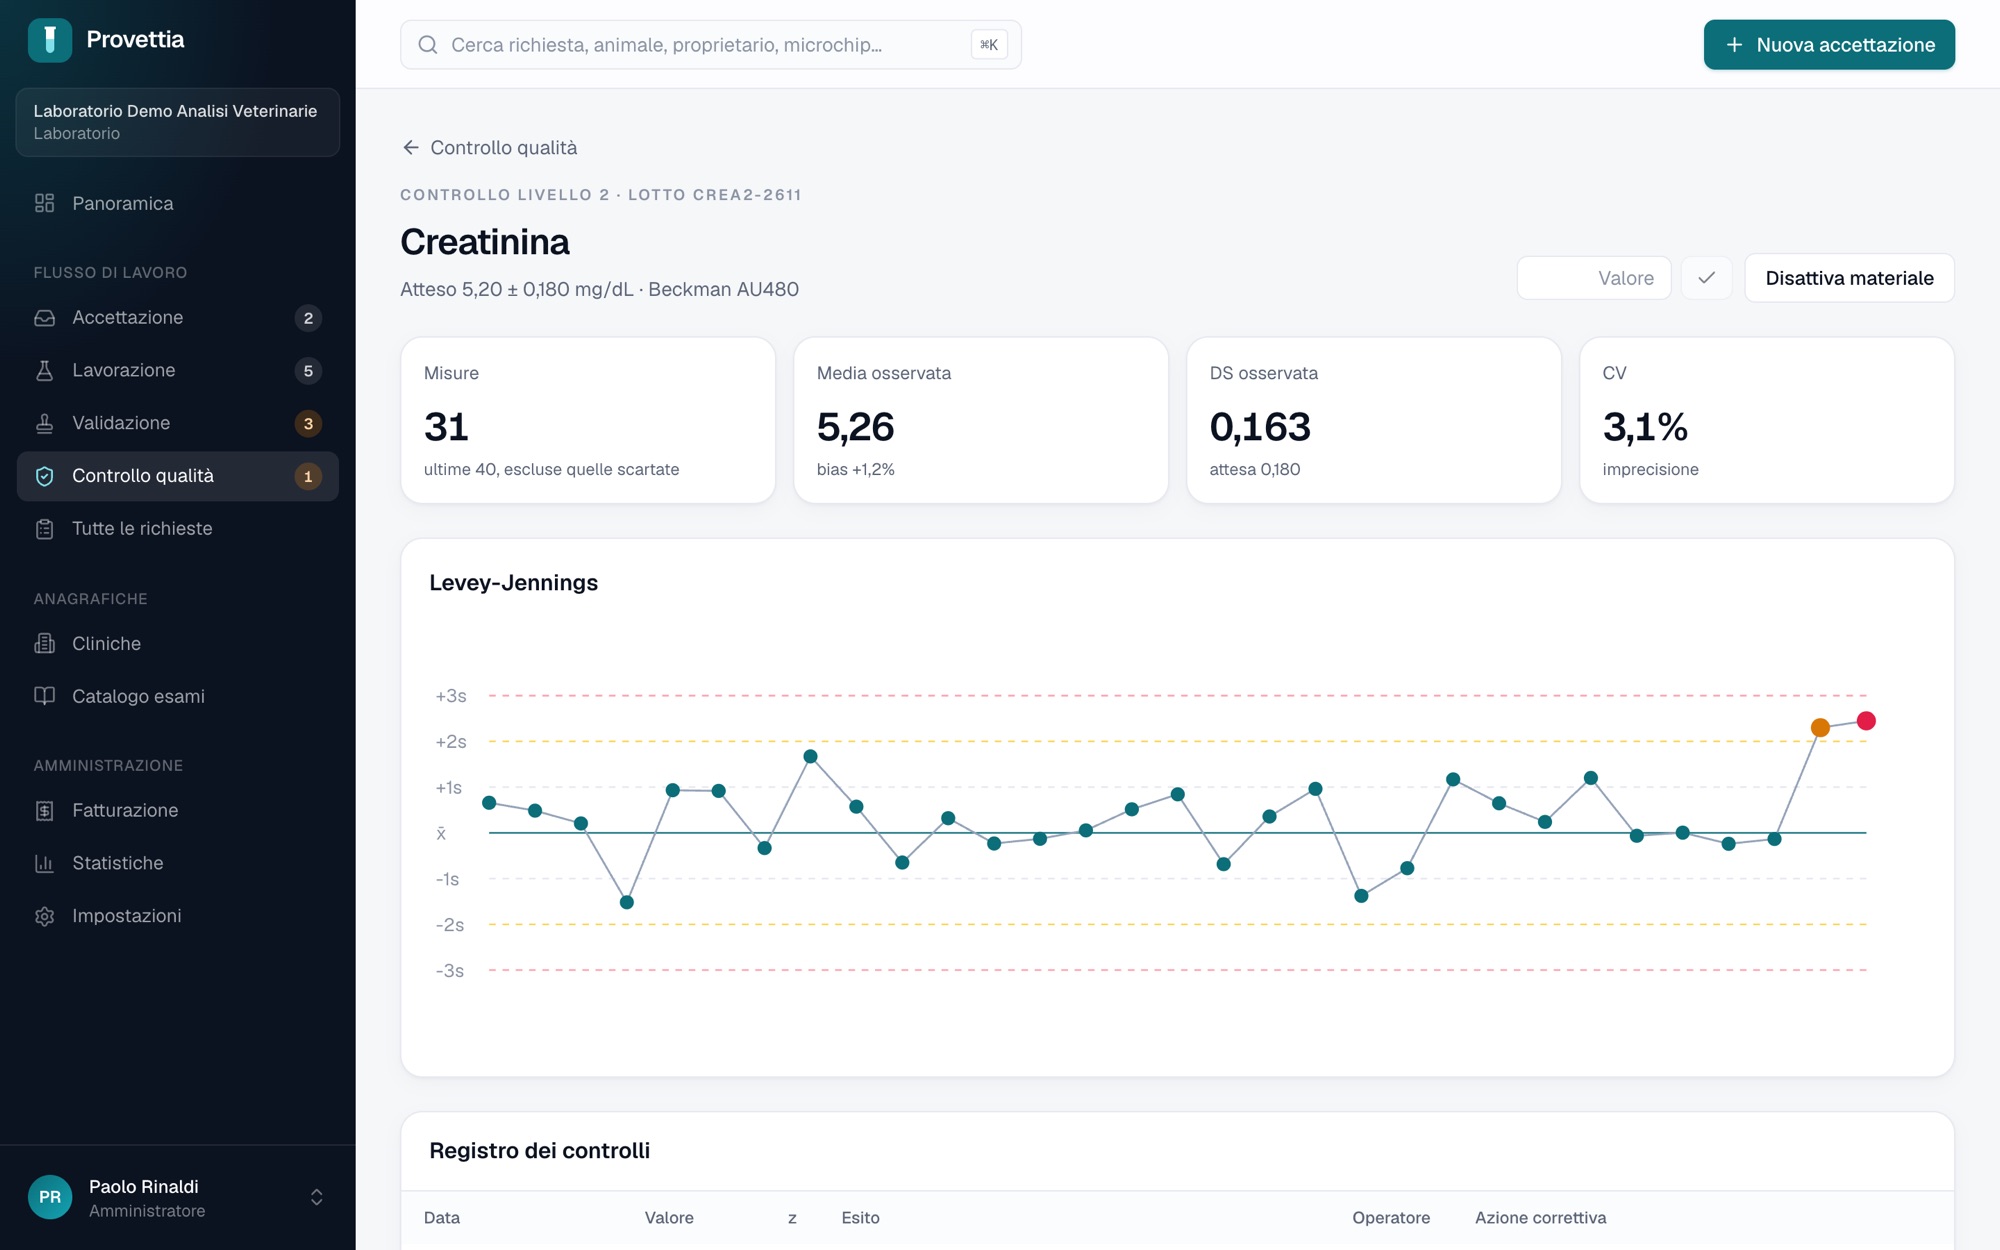Go to Accettazione in the sidebar
Image resolution: width=2000 pixels, height=1250 pixels.
[177, 317]
